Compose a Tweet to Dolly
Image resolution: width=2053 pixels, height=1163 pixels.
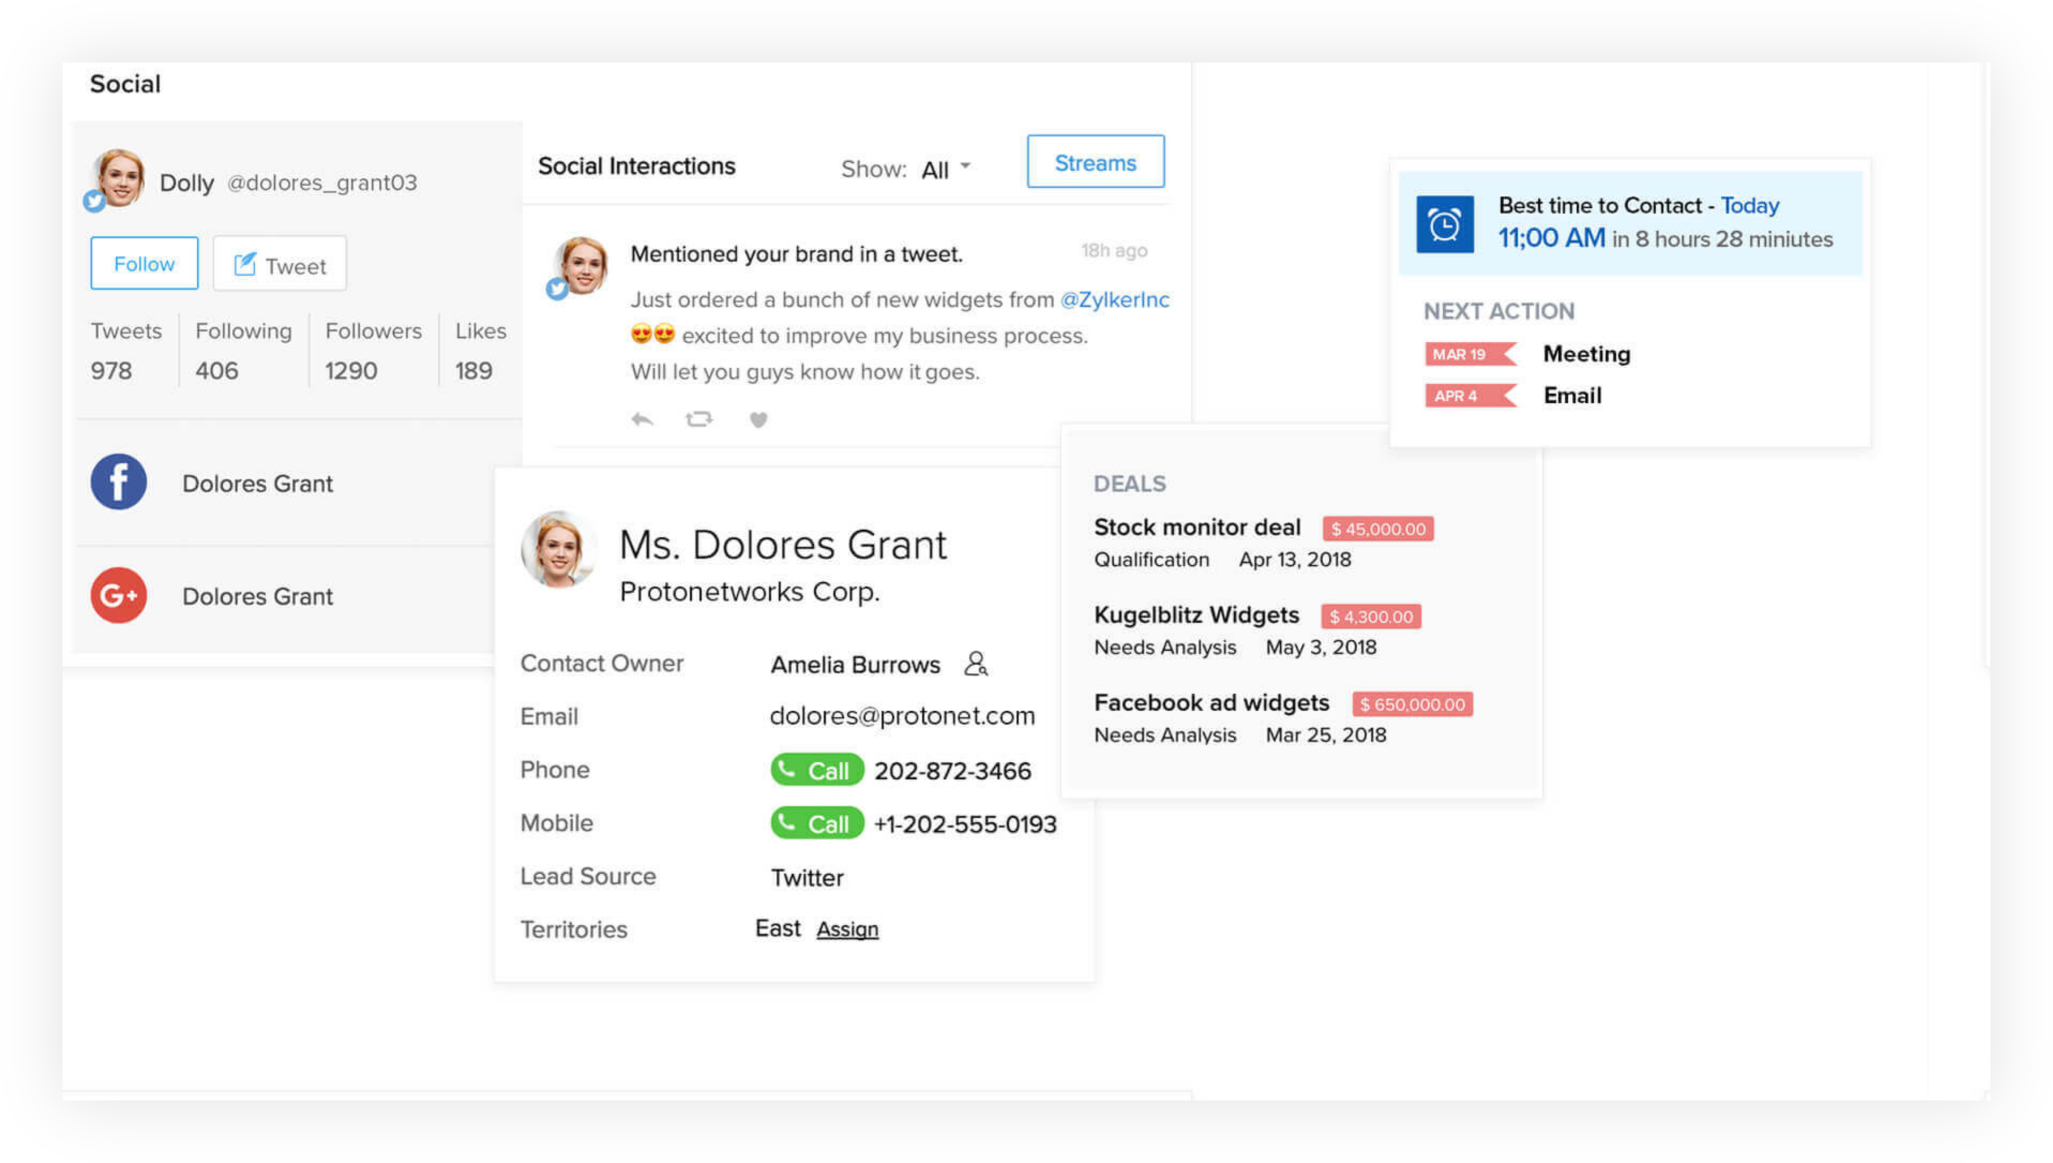279,264
